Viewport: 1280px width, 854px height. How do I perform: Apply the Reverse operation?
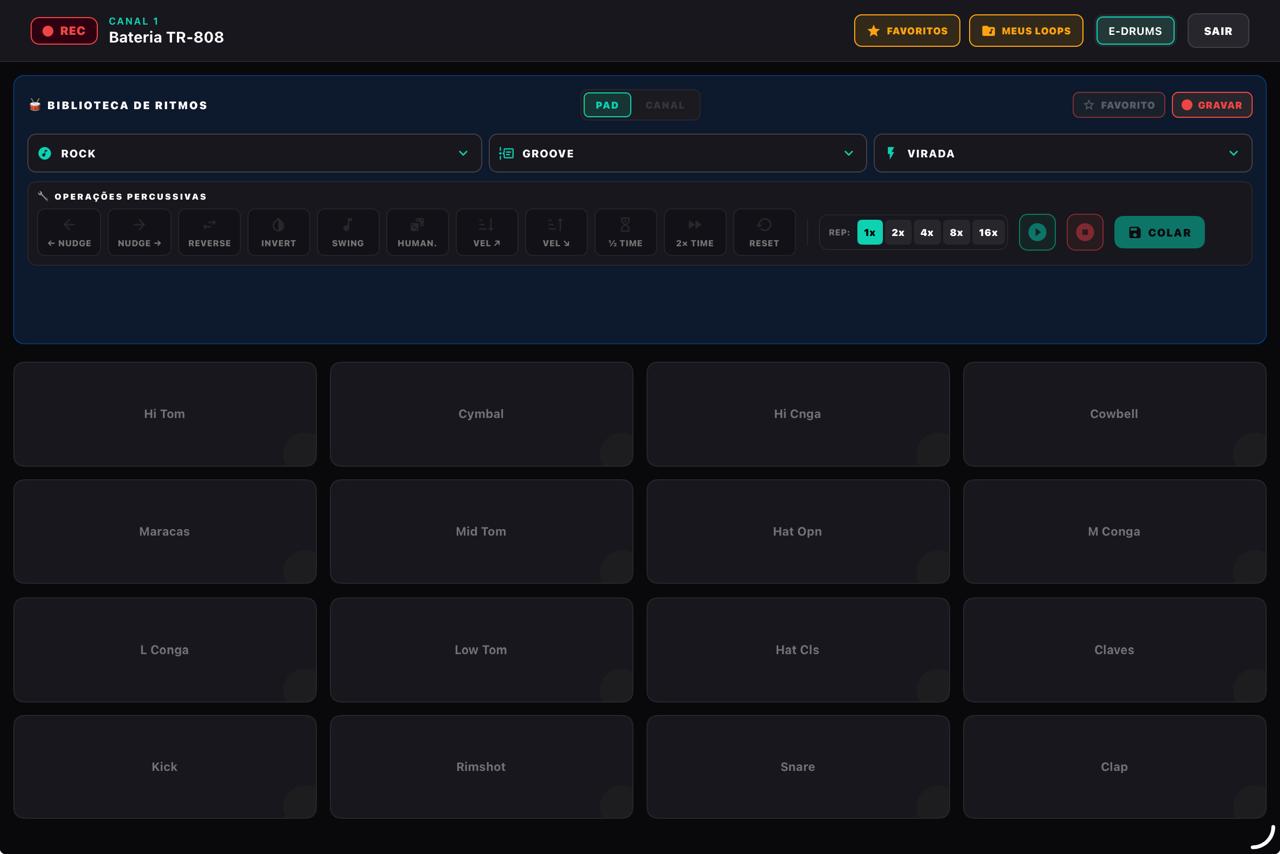209,232
